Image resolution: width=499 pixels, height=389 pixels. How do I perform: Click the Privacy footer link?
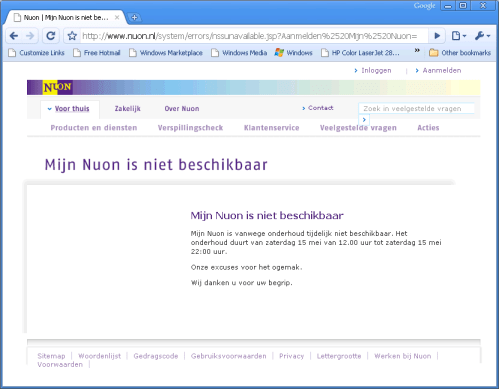coord(292,356)
